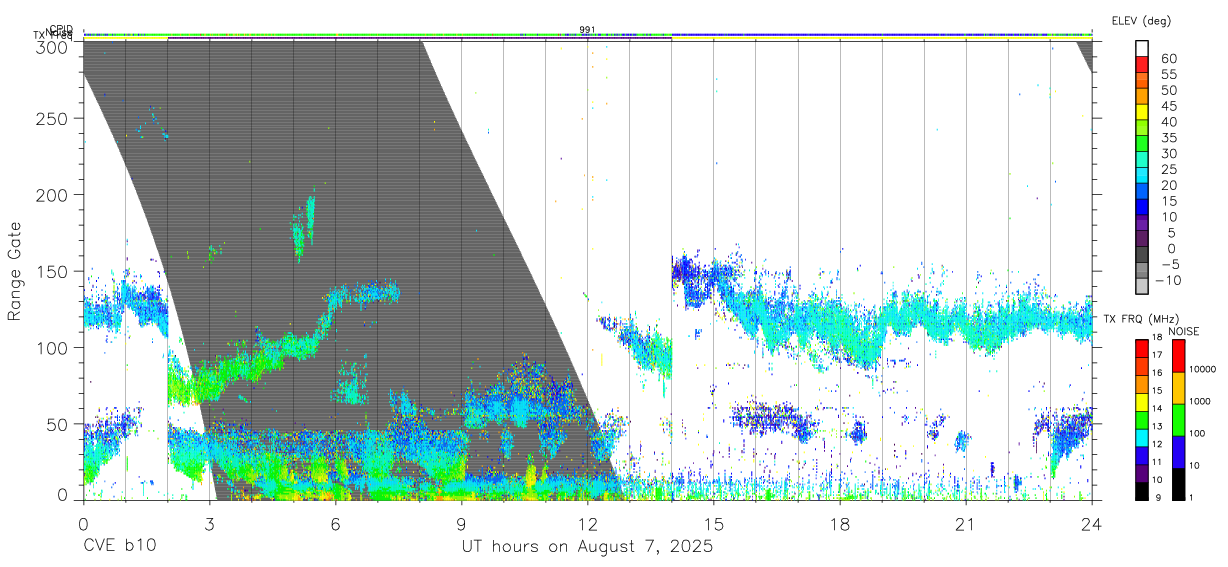1228x567 pixels.
Task: Click the red 55–60 segment of ELEV color bar
Action: coord(1143,66)
